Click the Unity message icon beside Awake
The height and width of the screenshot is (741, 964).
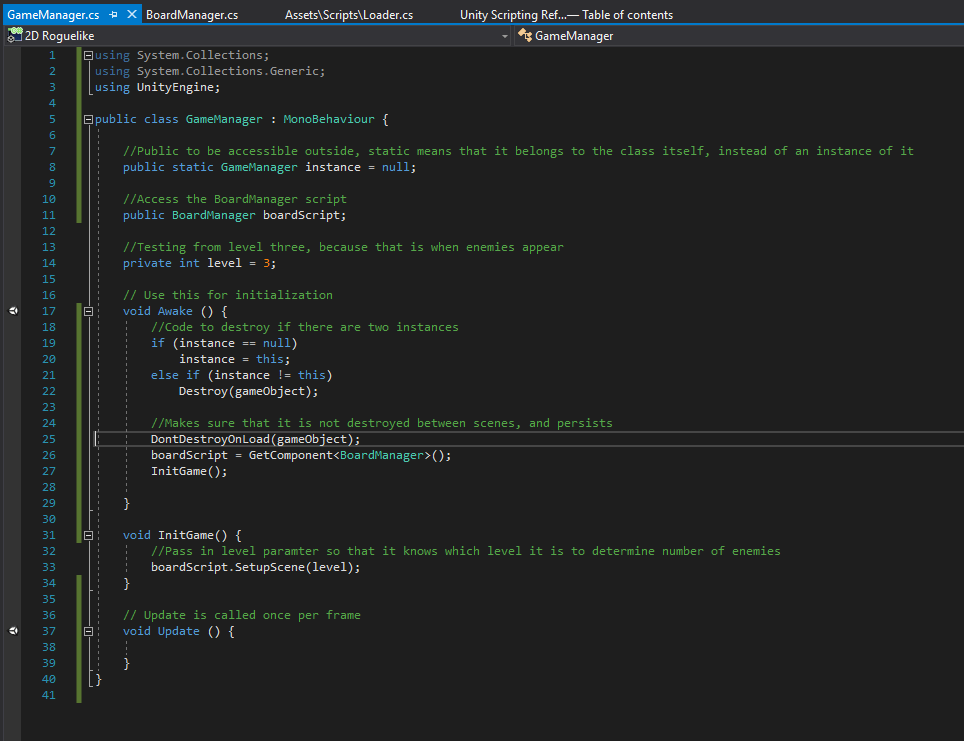point(13,311)
